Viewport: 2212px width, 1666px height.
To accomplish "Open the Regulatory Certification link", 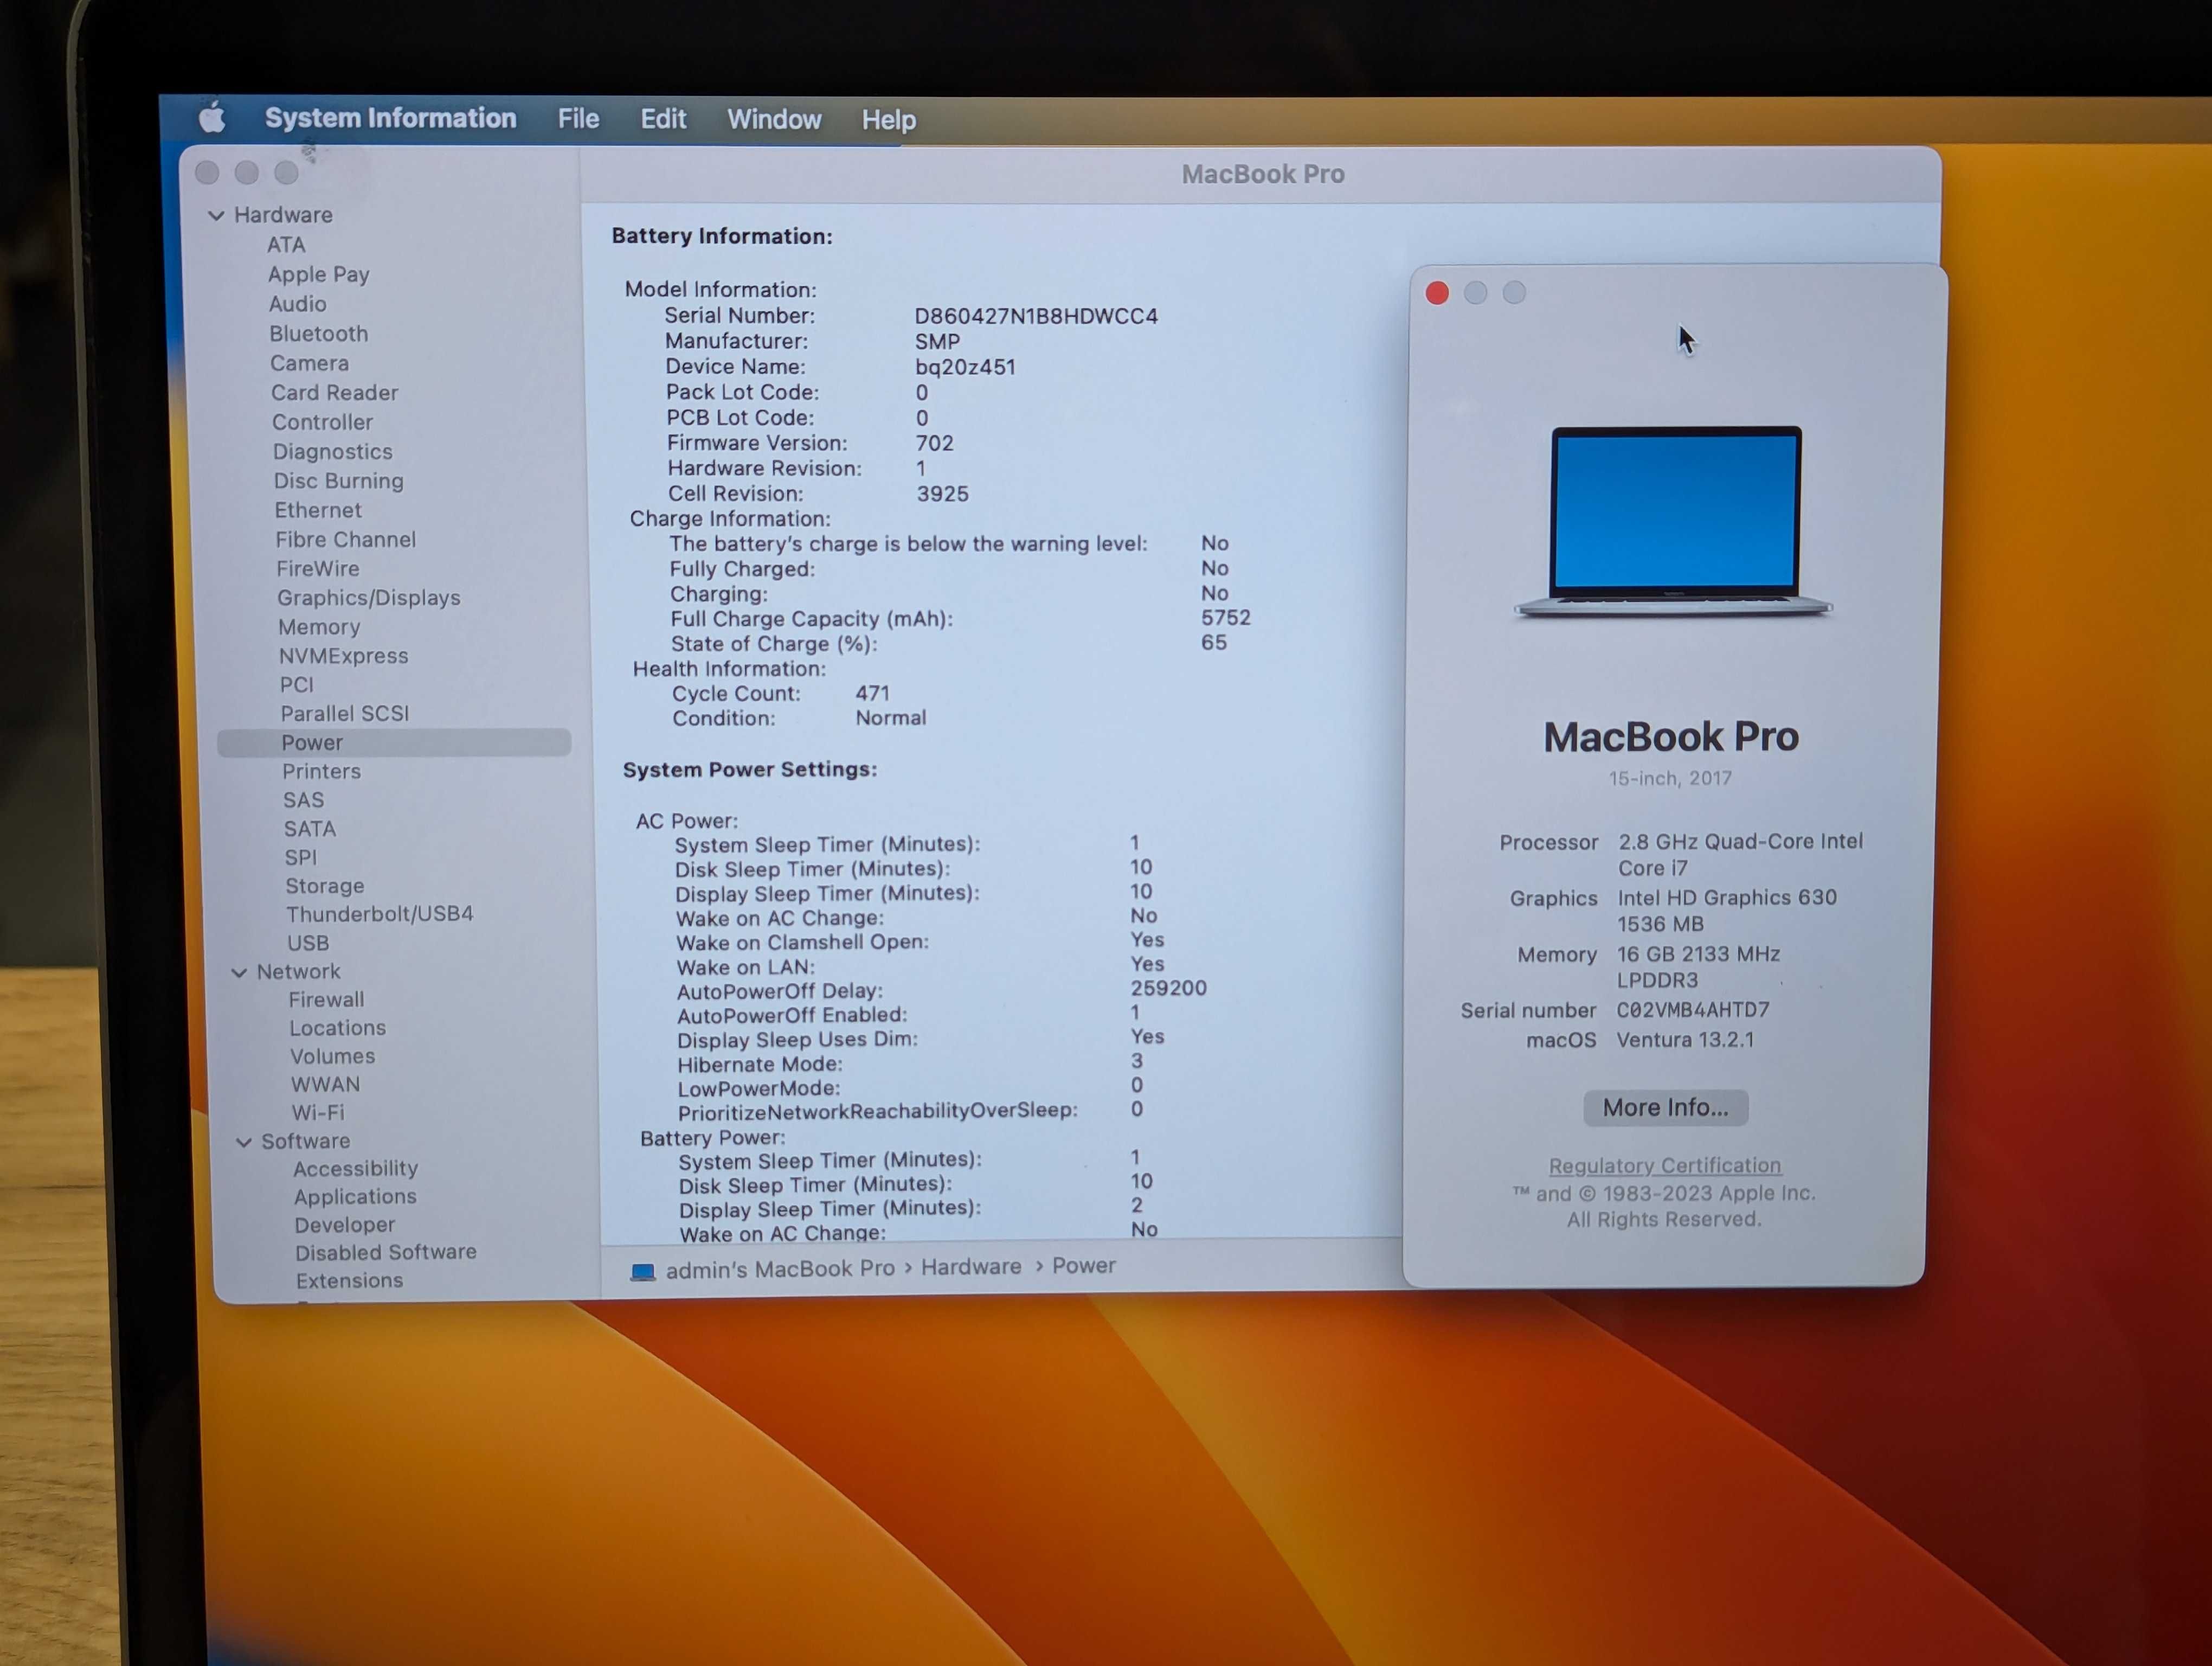I will (x=1665, y=1165).
